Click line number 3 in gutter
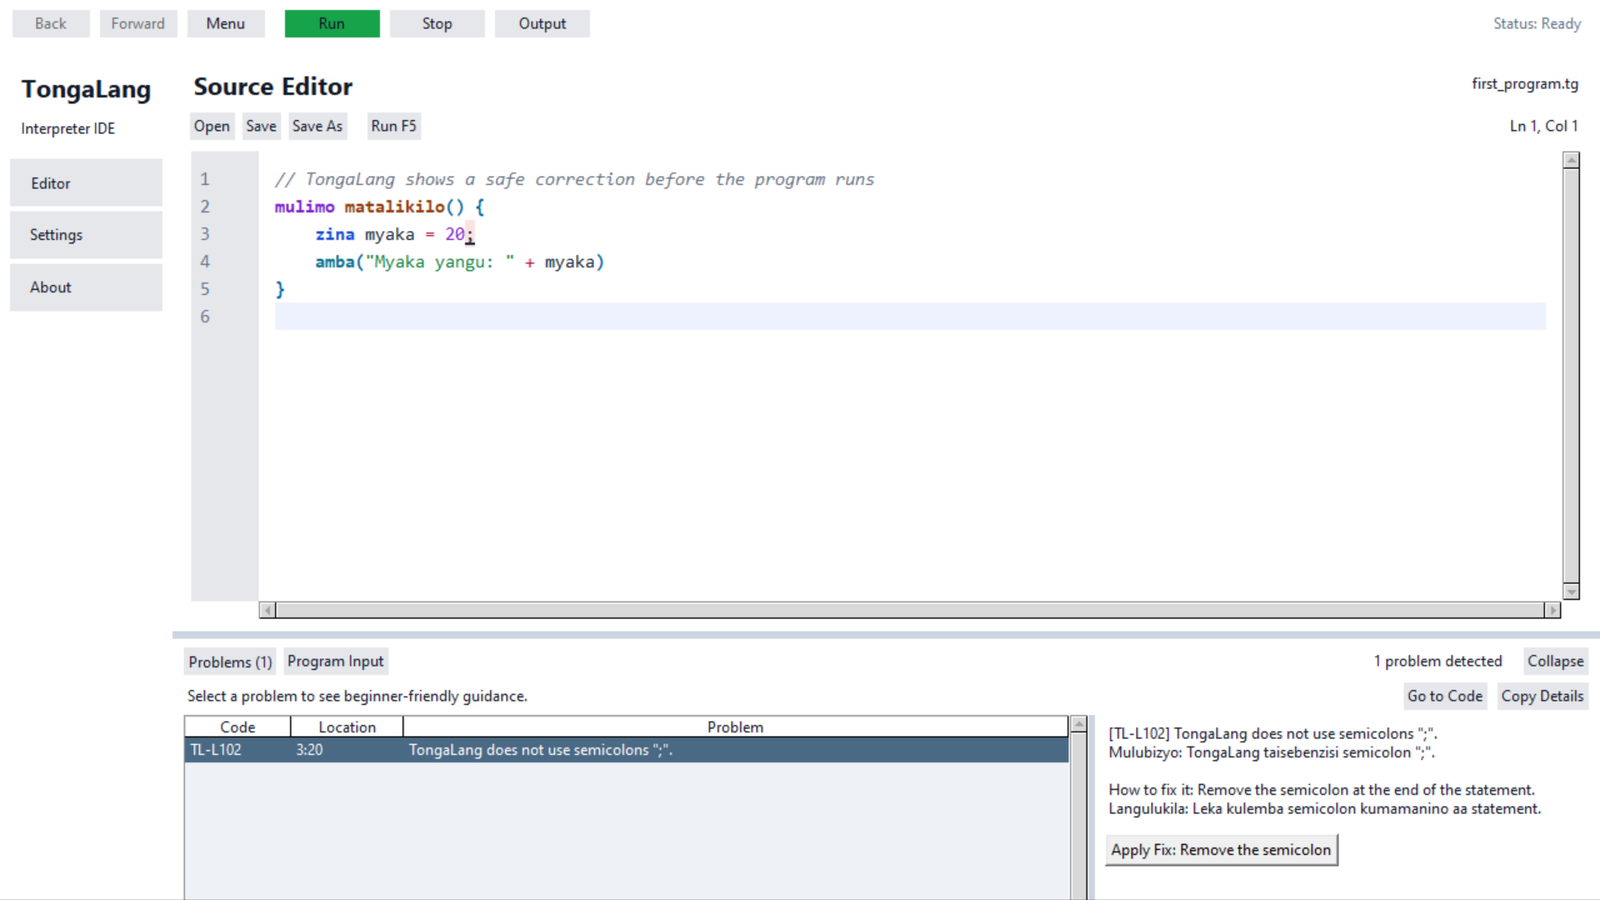Screen dimensions: 1600x900 pyautogui.click(x=205, y=234)
